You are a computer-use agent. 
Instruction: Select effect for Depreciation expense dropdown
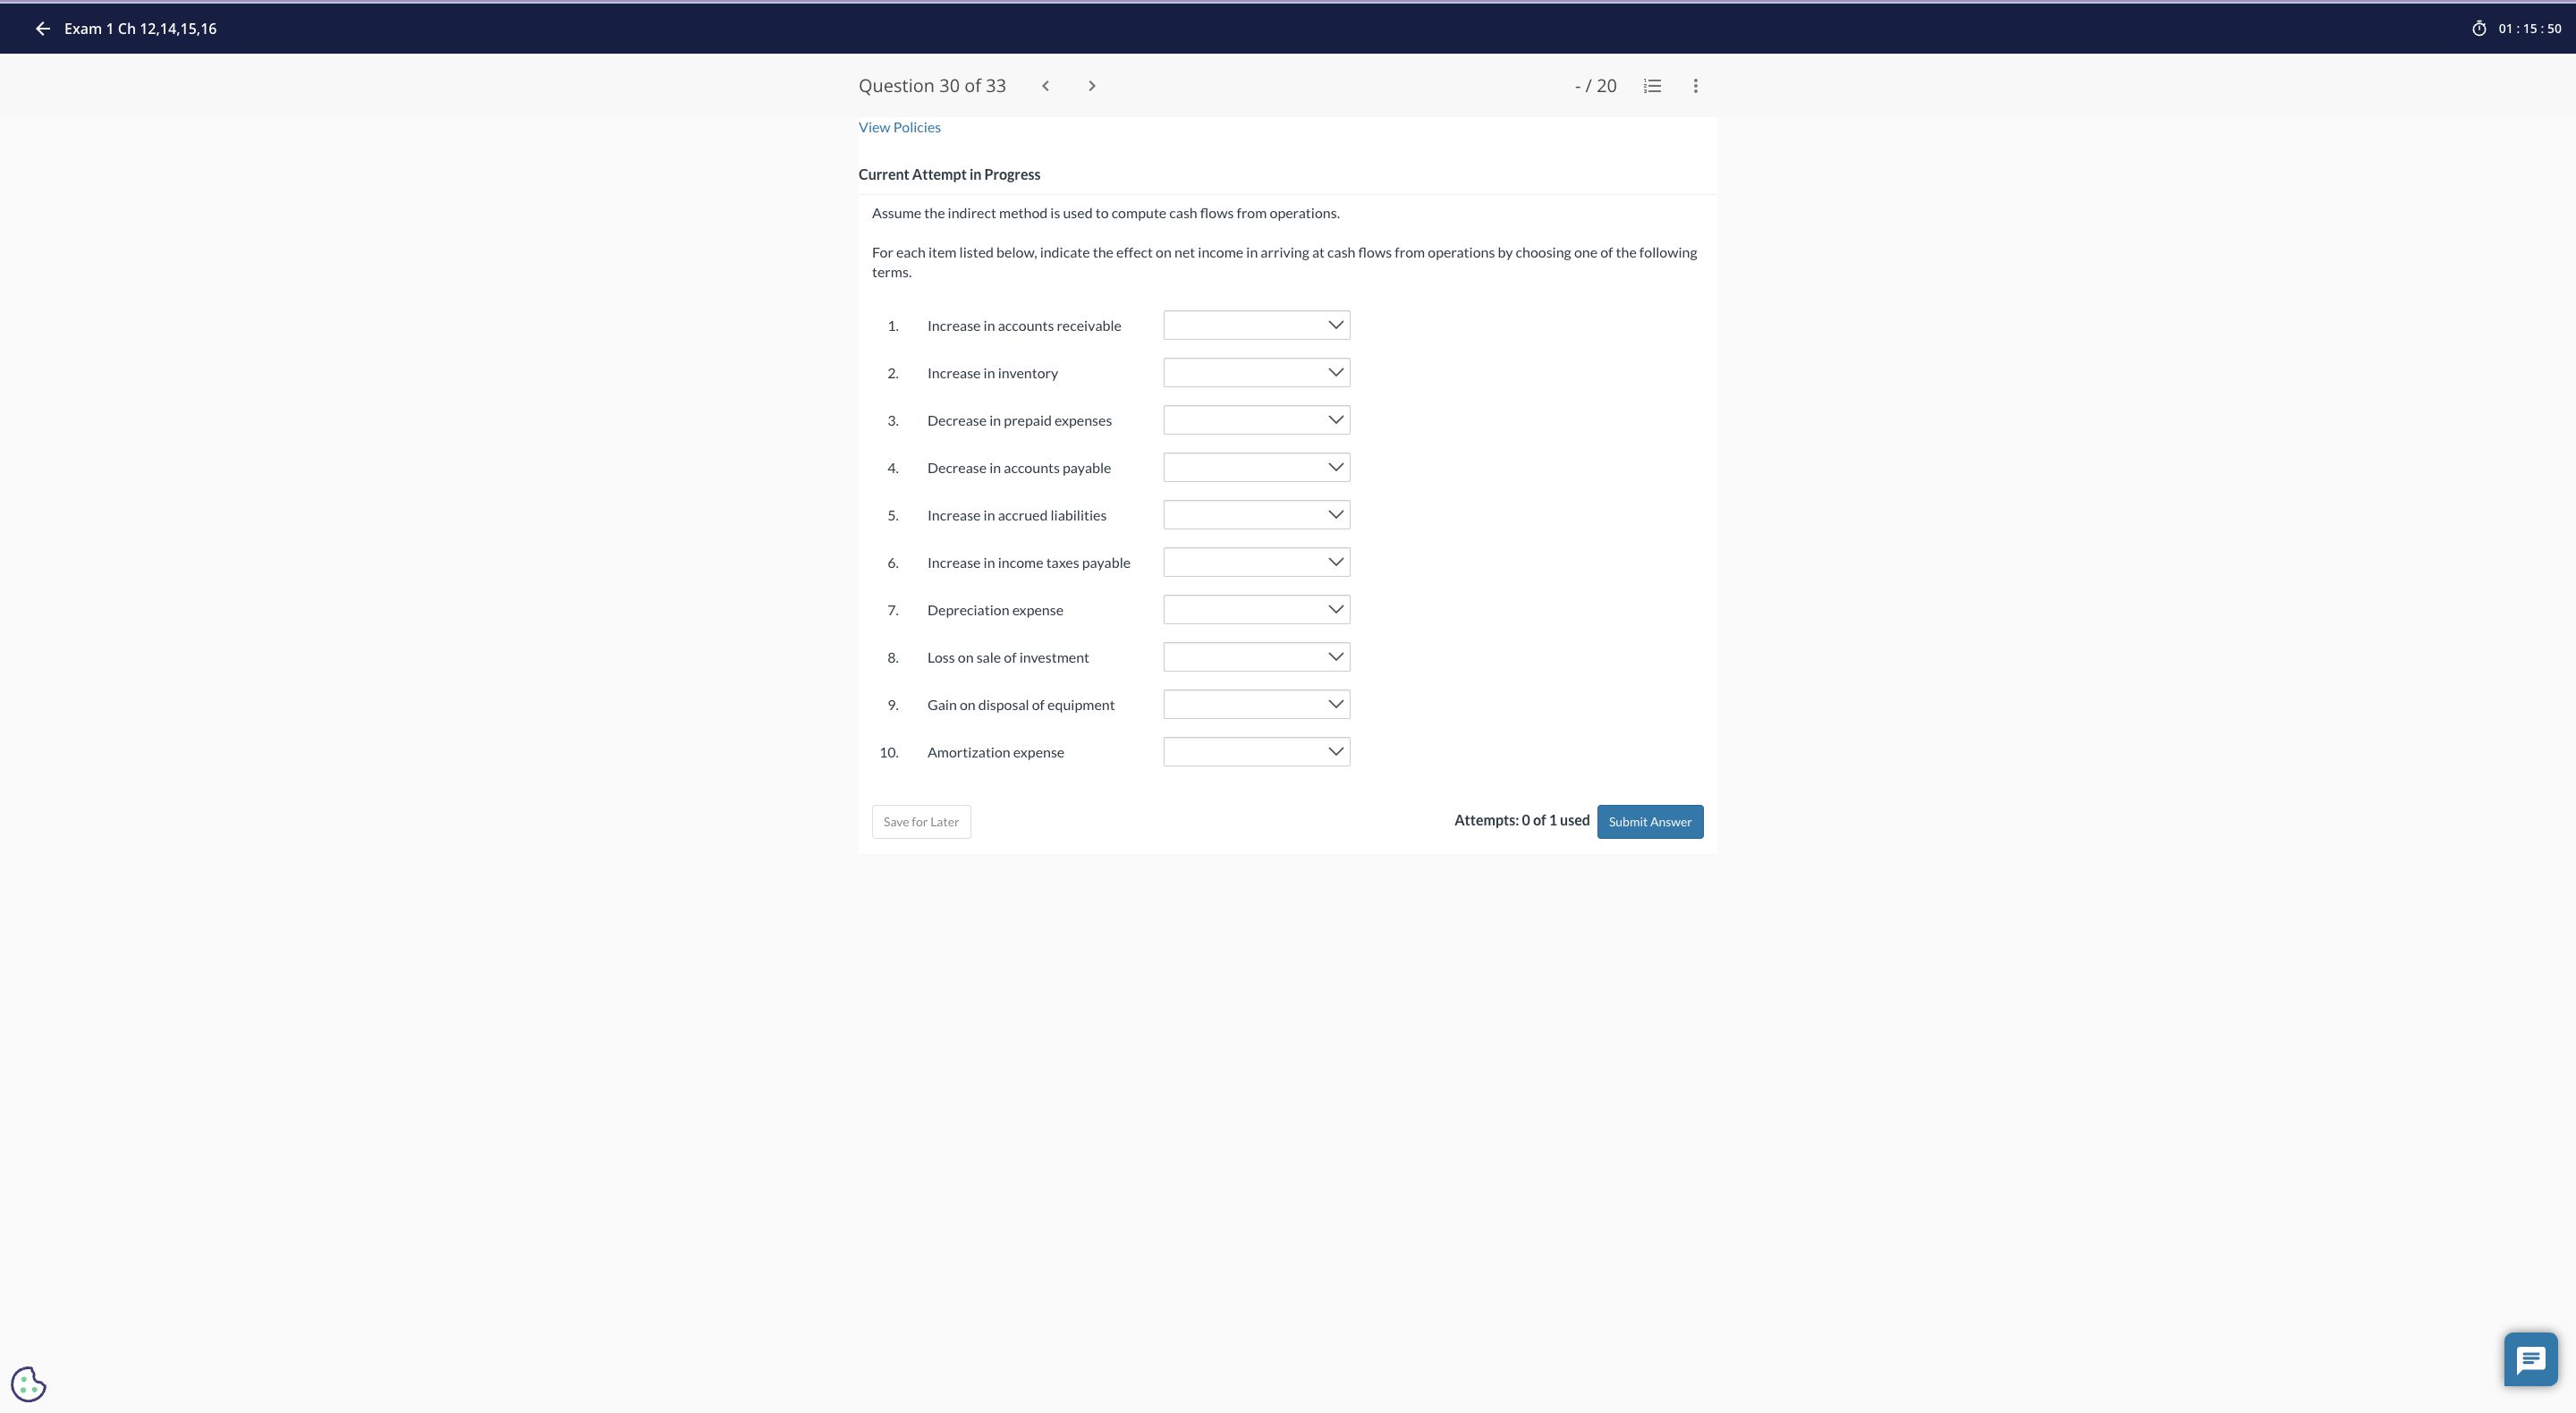click(1256, 610)
